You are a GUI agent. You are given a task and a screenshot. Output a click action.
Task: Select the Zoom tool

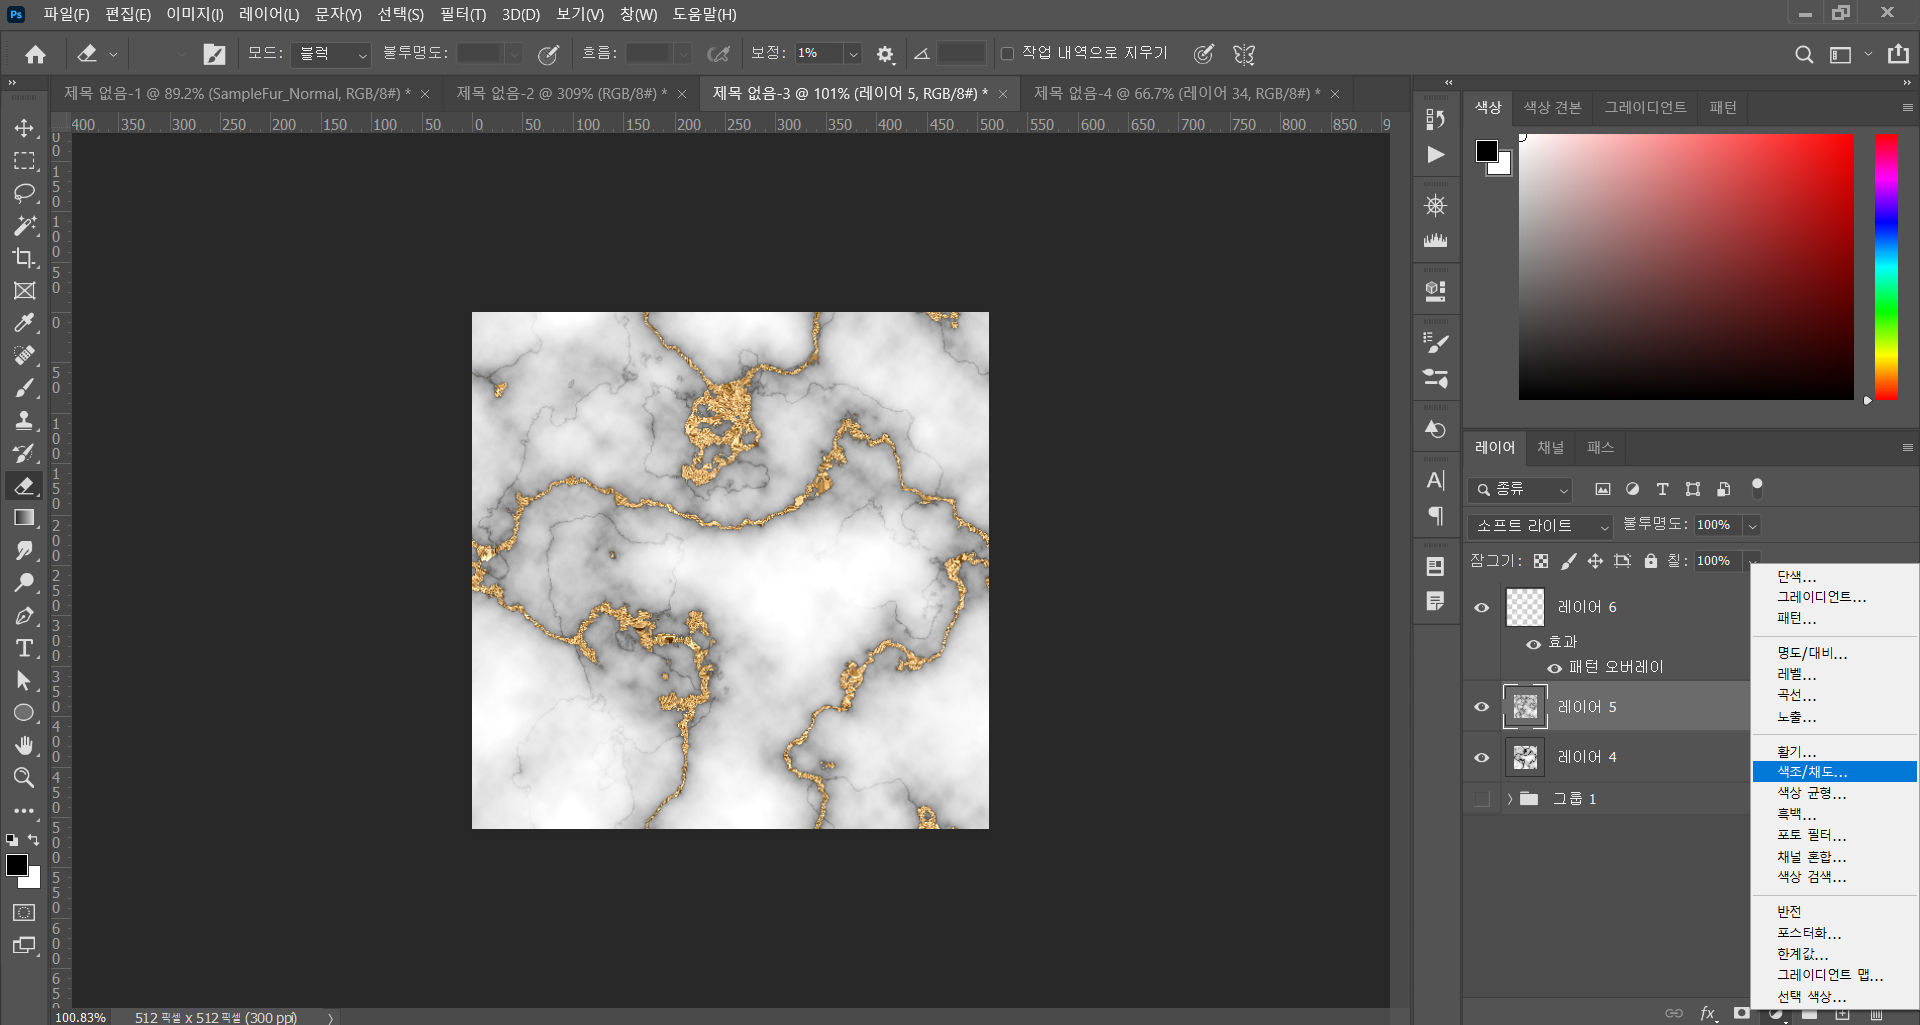pos(24,778)
